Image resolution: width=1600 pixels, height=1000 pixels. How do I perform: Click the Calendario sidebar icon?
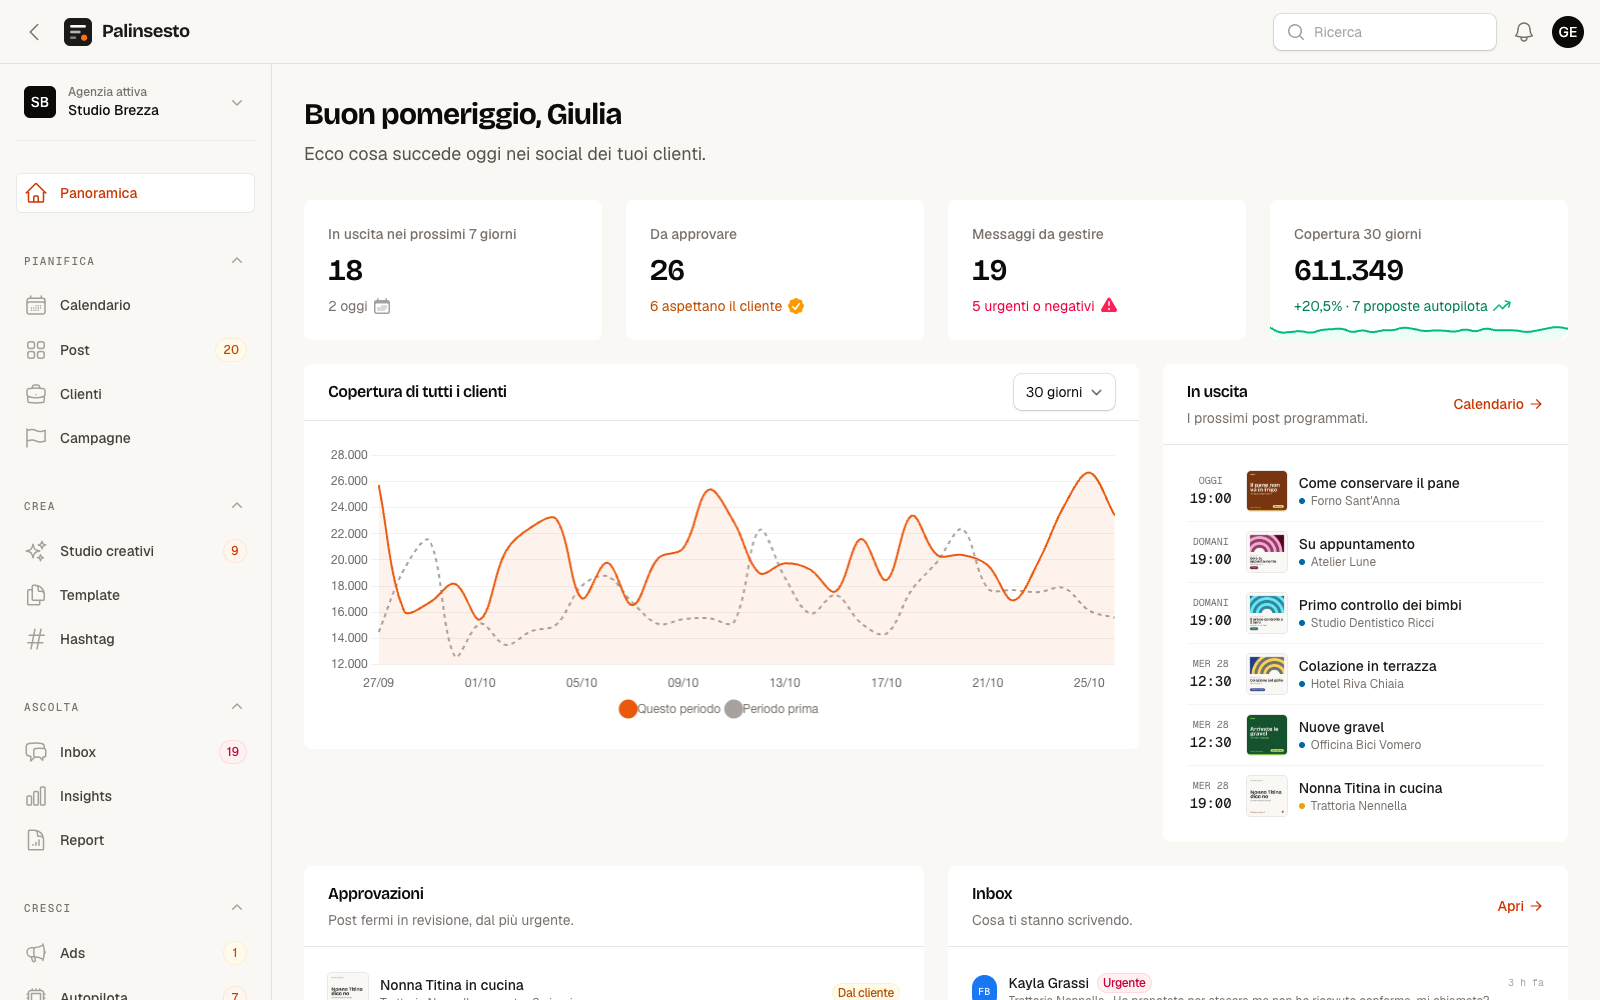tap(36, 305)
